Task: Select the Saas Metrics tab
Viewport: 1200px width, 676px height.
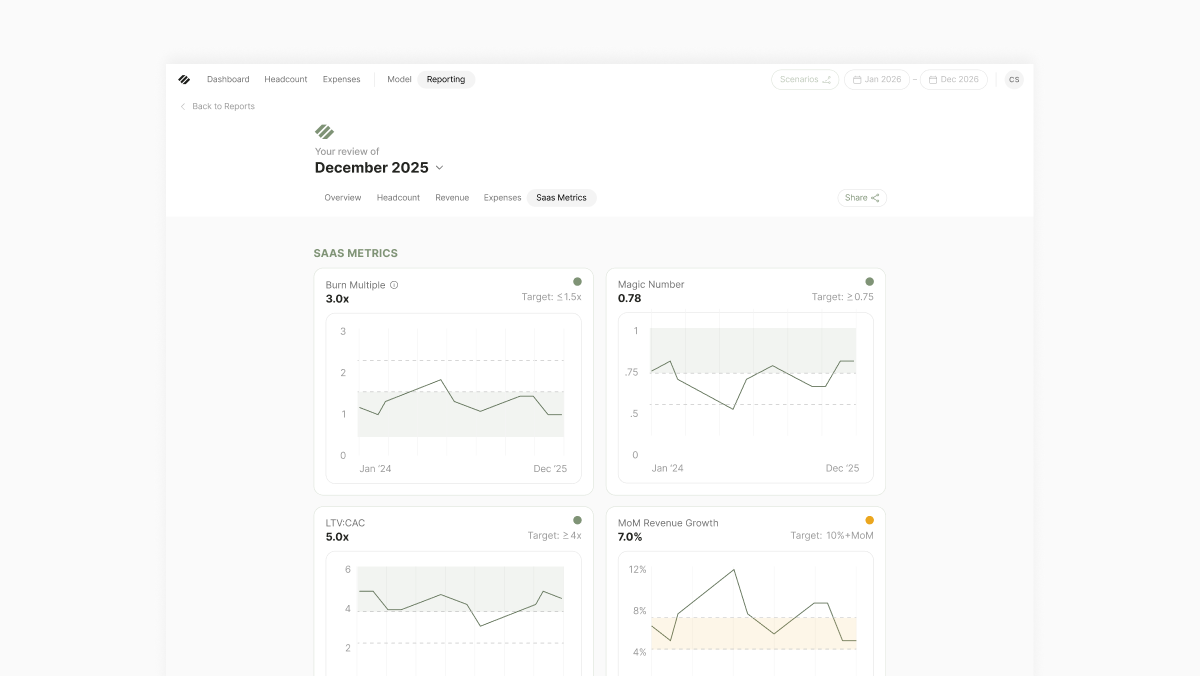Action: (x=561, y=198)
